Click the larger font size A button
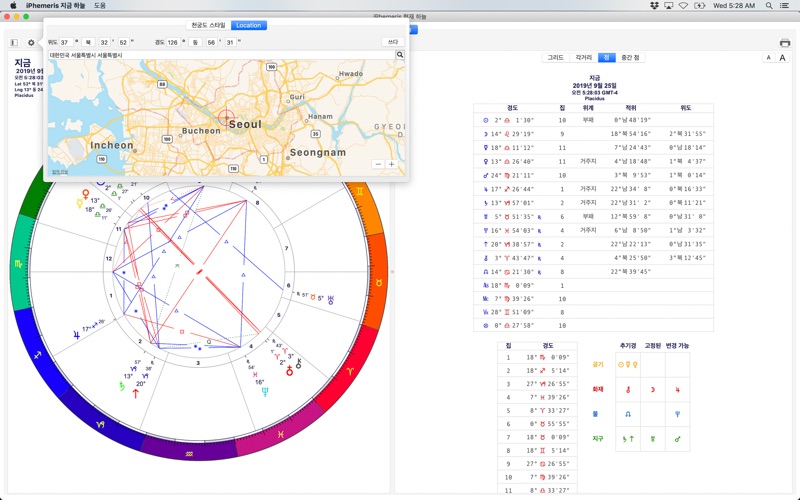This screenshot has height=500, width=800. point(783,58)
